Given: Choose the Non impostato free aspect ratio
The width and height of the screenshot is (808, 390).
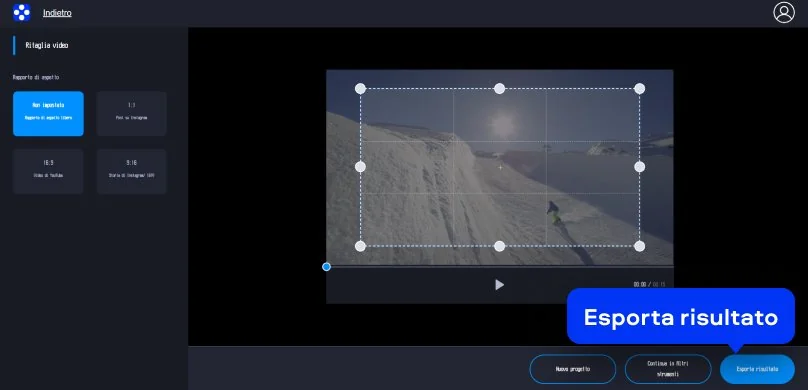Looking at the screenshot, I should (48, 114).
